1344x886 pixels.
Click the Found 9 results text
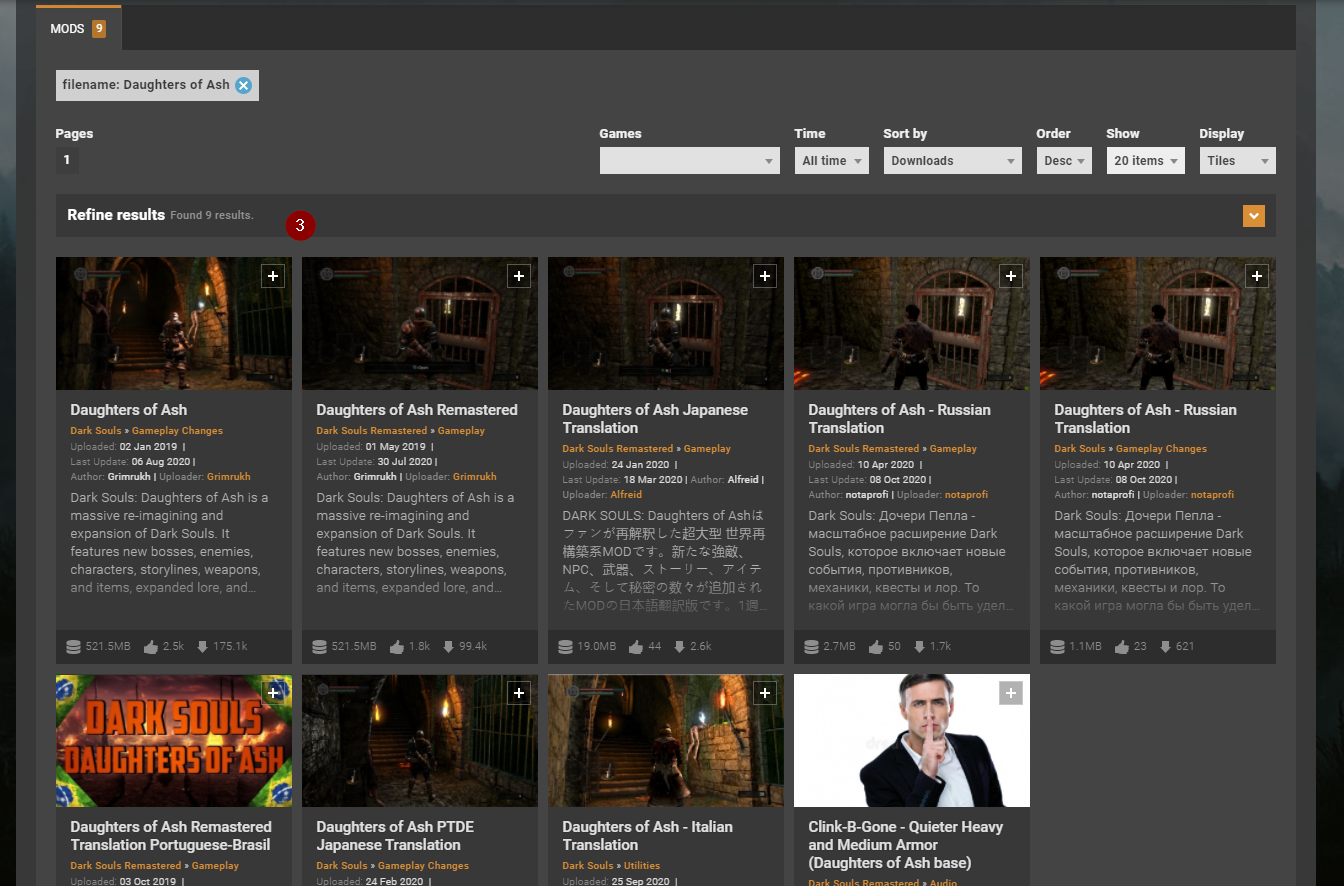212,216
